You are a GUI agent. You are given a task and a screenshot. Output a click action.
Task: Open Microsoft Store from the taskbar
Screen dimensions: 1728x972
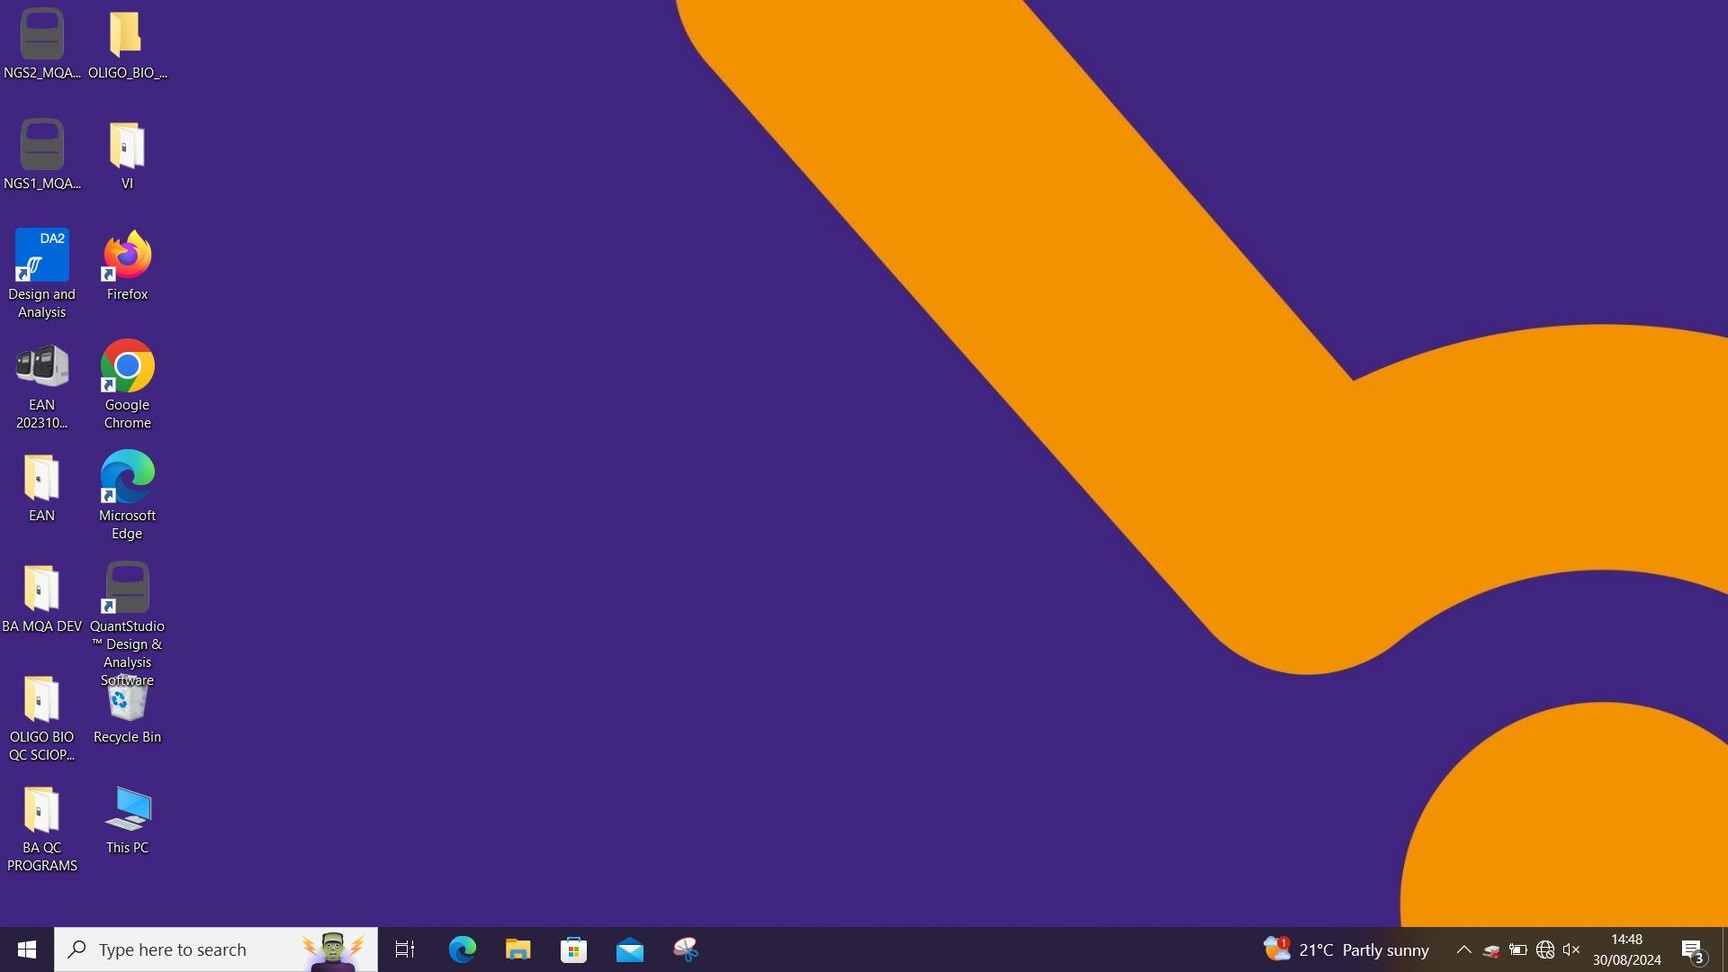[574, 949]
